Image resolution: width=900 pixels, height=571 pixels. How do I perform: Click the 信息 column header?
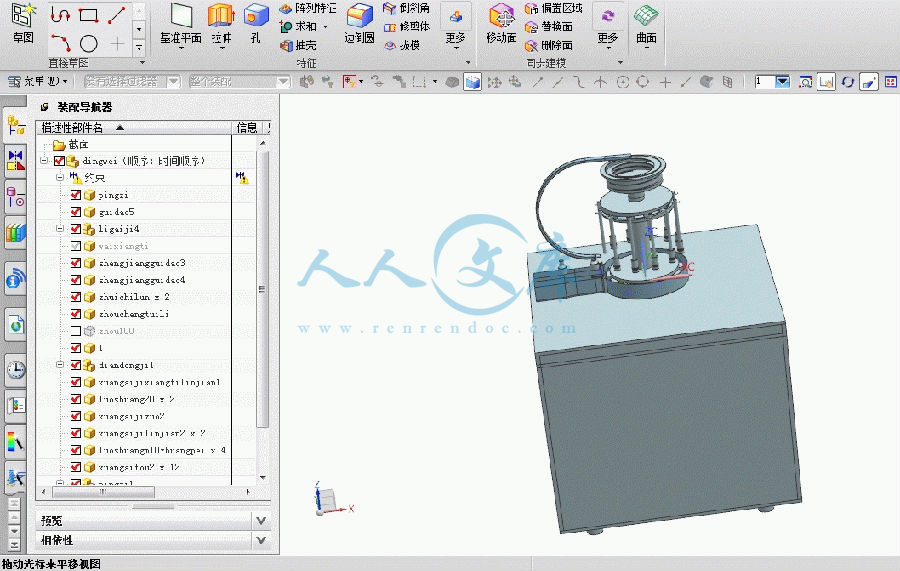tap(247, 127)
